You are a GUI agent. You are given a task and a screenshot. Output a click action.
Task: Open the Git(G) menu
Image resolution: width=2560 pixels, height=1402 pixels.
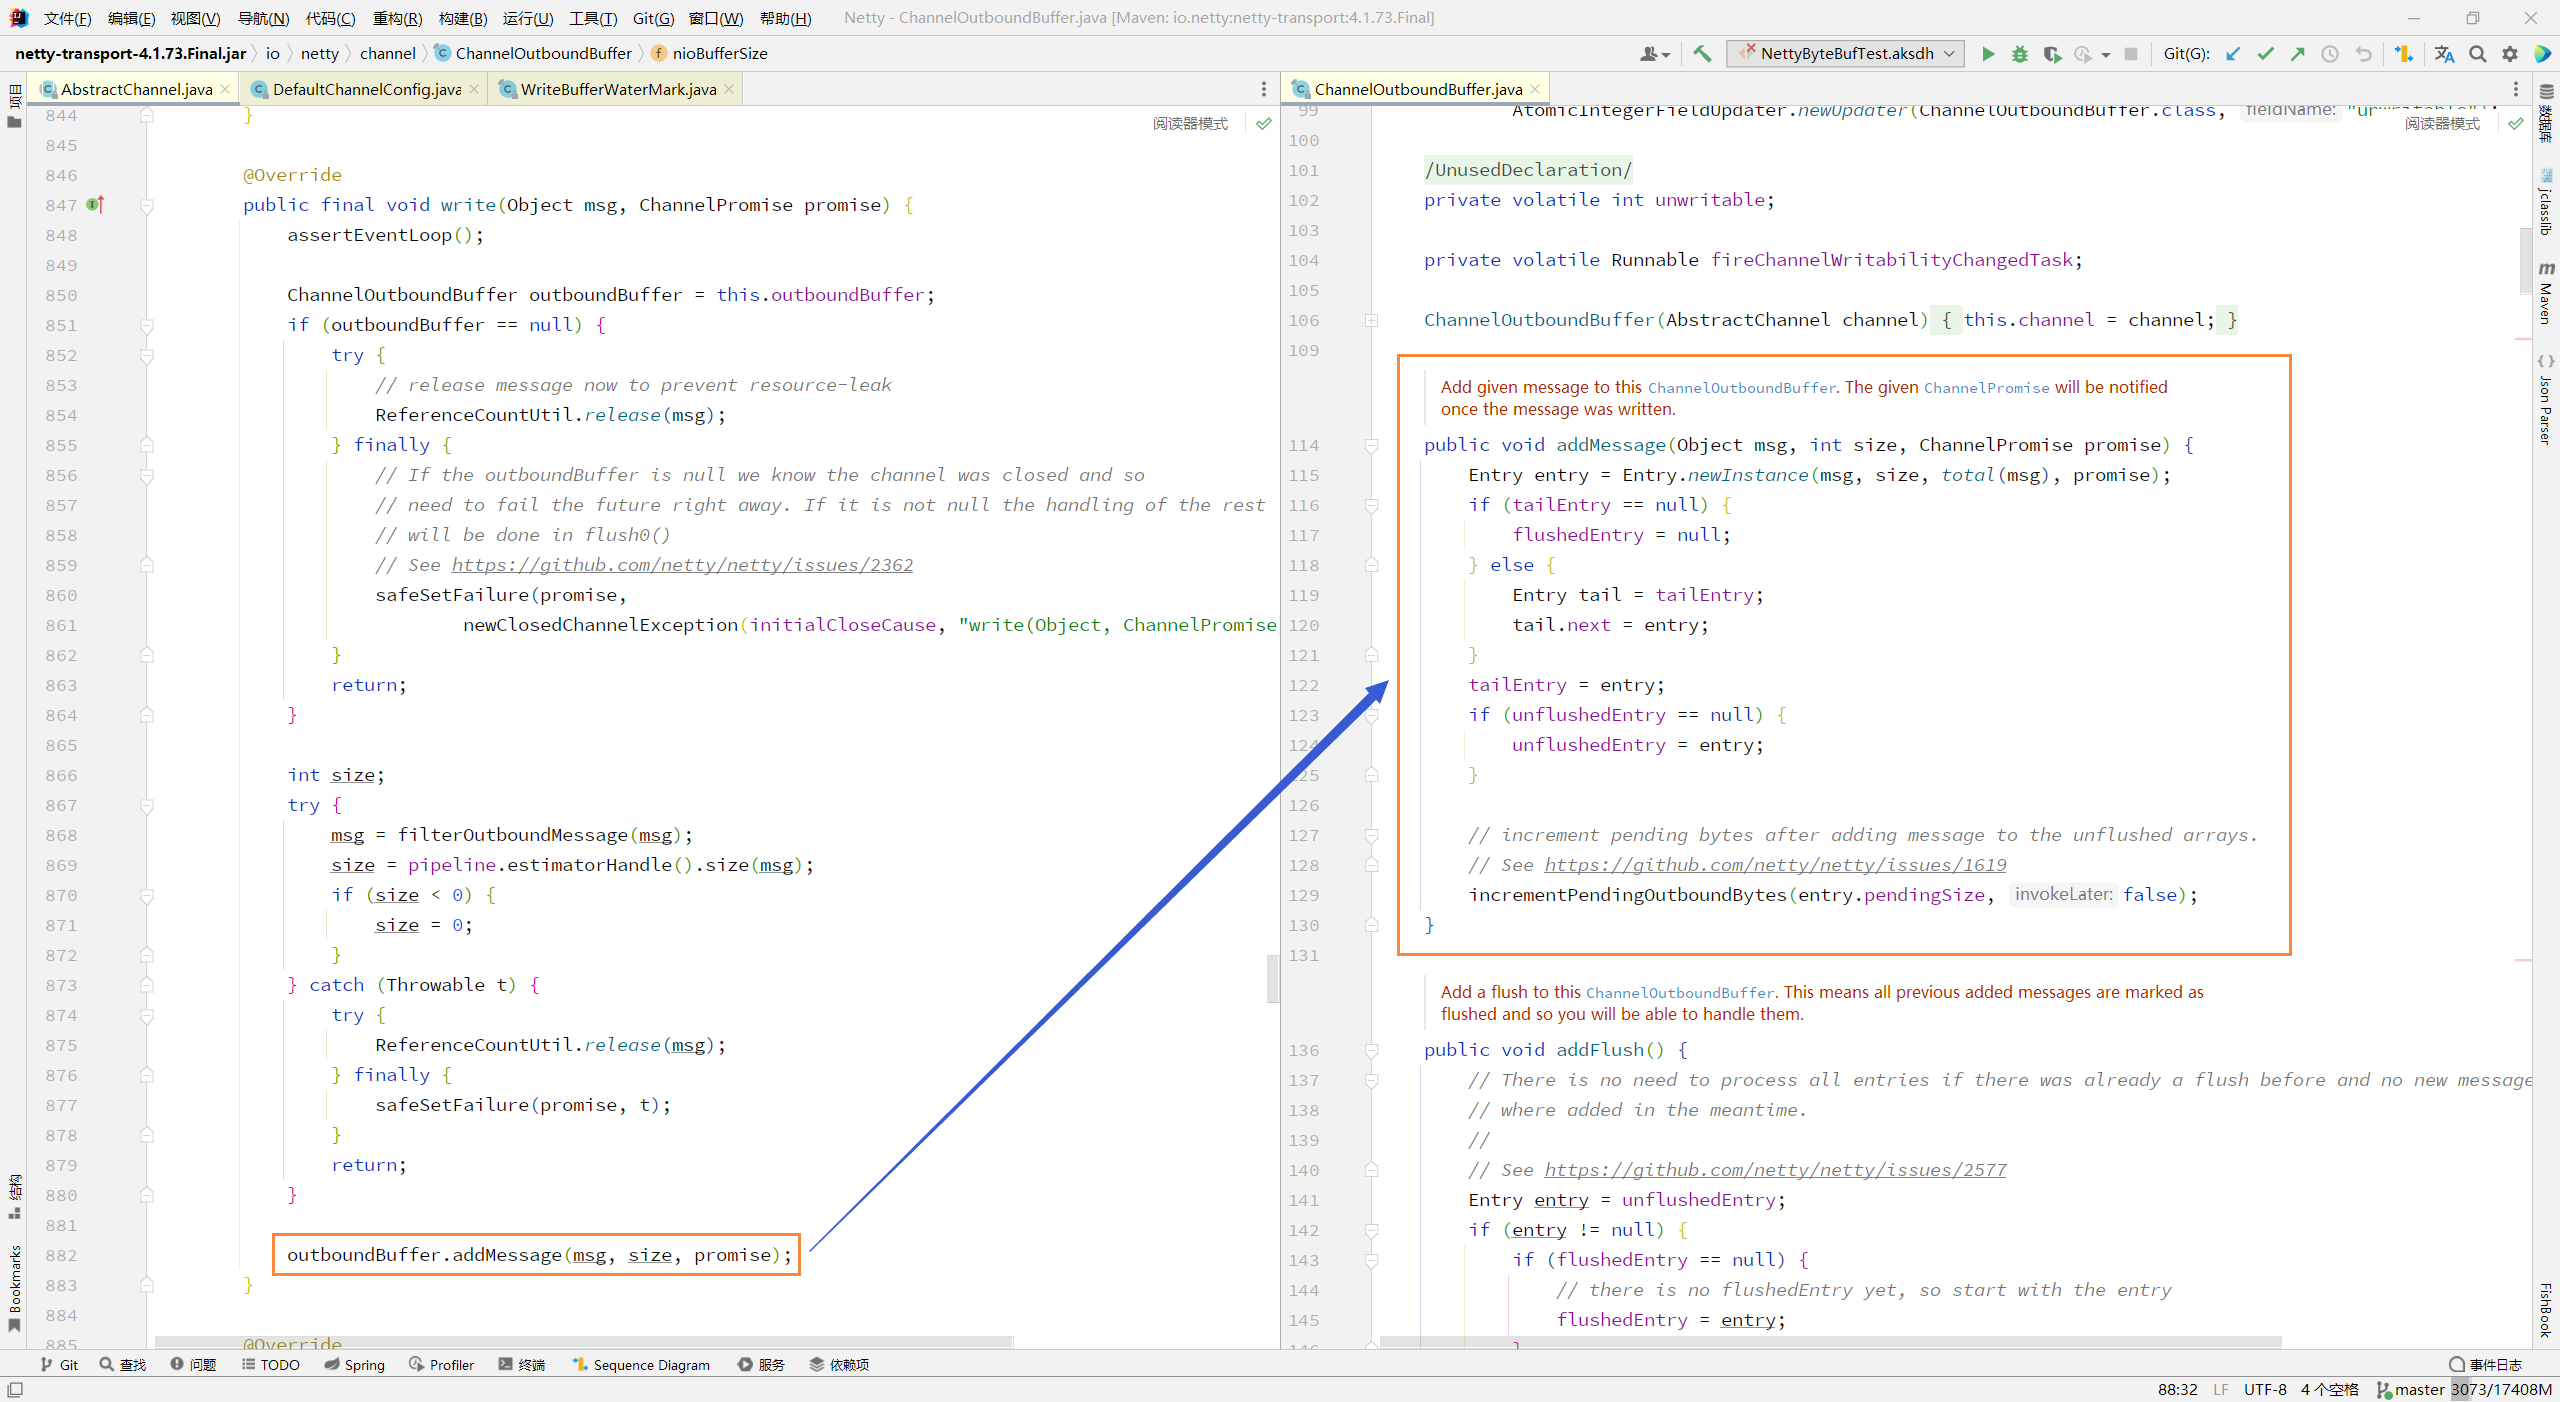(653, 18)
